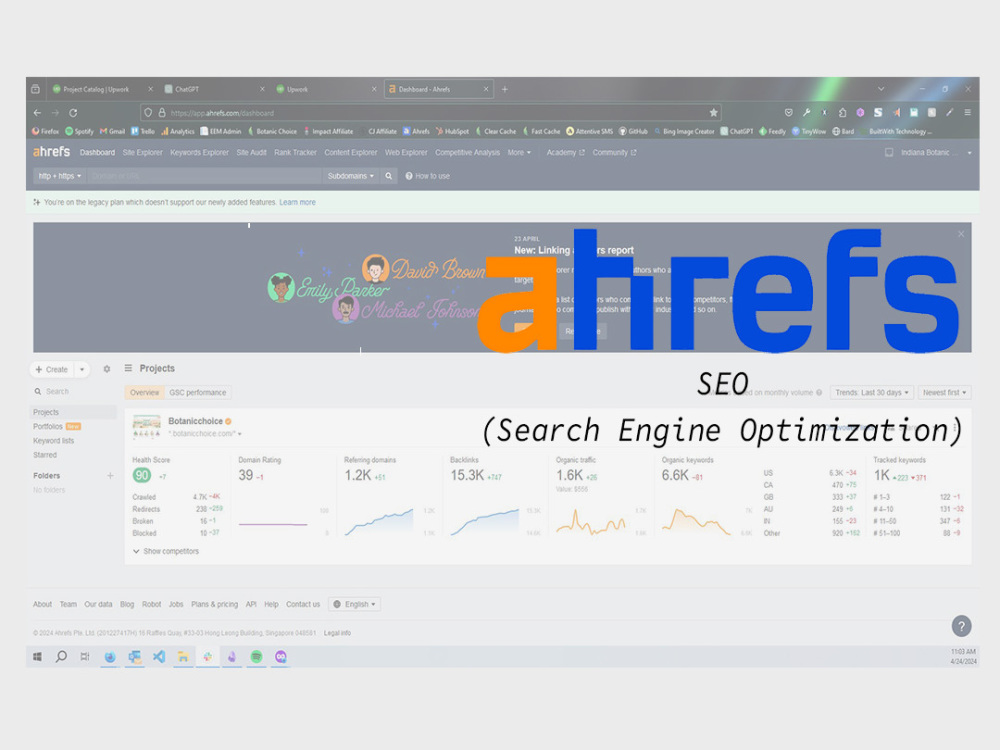Screen dimensions: 1000x750
Task: Open the Pocket icon in the browser toolbar
Action: tap(789, 112)
